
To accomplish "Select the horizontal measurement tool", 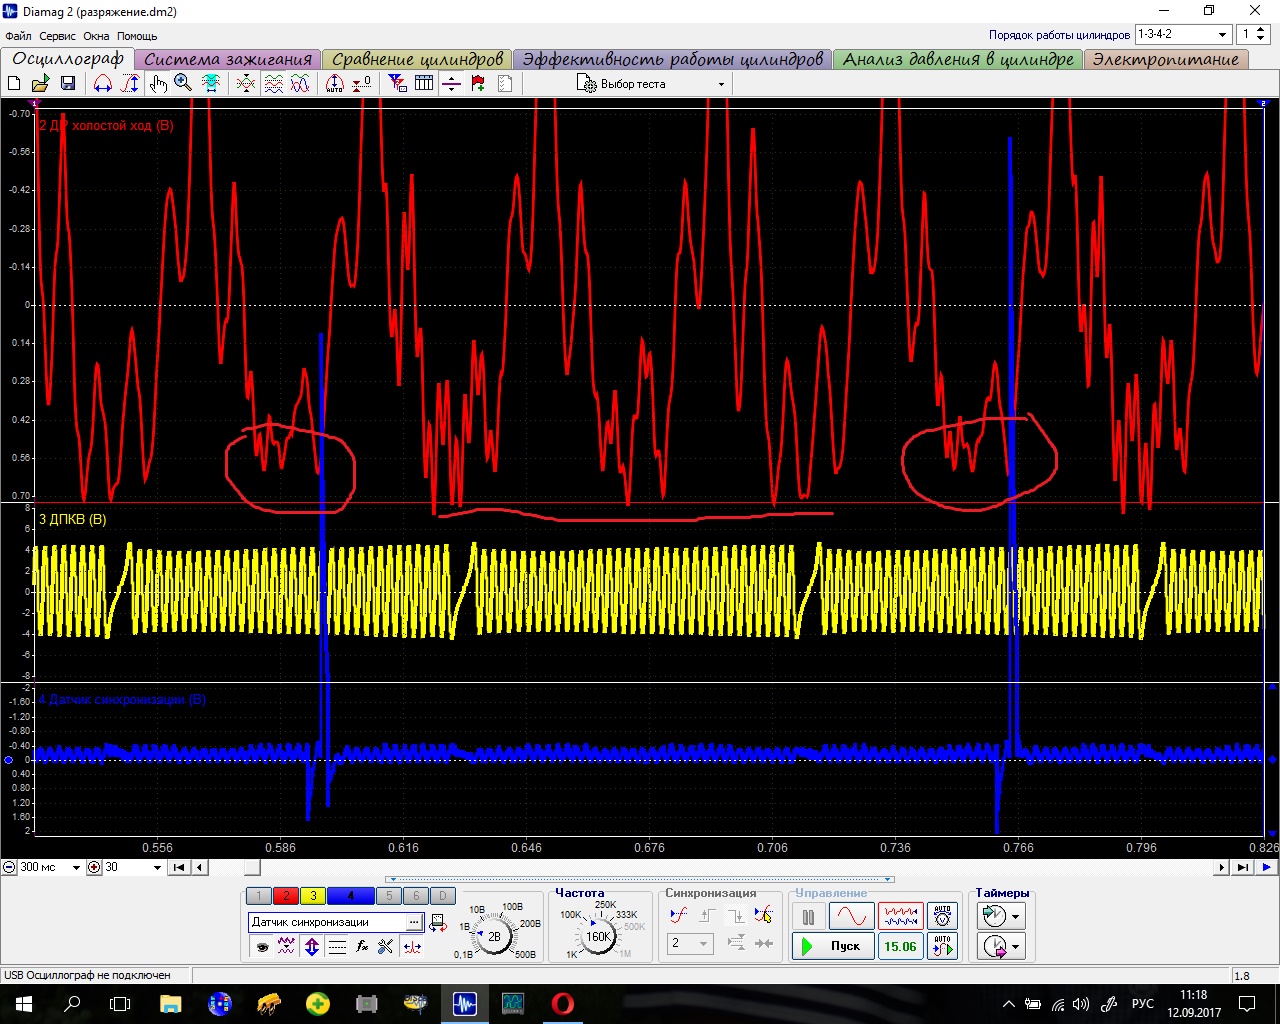I will [x=103, y=83].
